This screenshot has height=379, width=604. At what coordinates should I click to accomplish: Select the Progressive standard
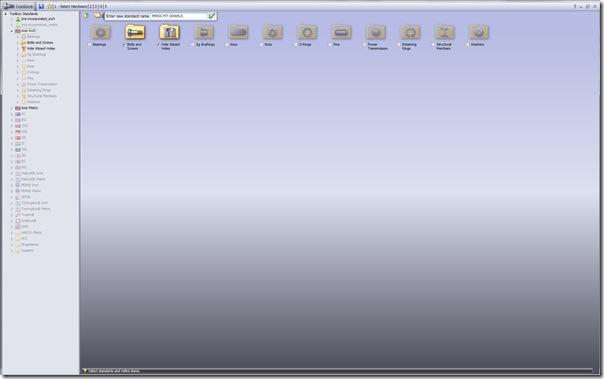[x=30, y=245]
